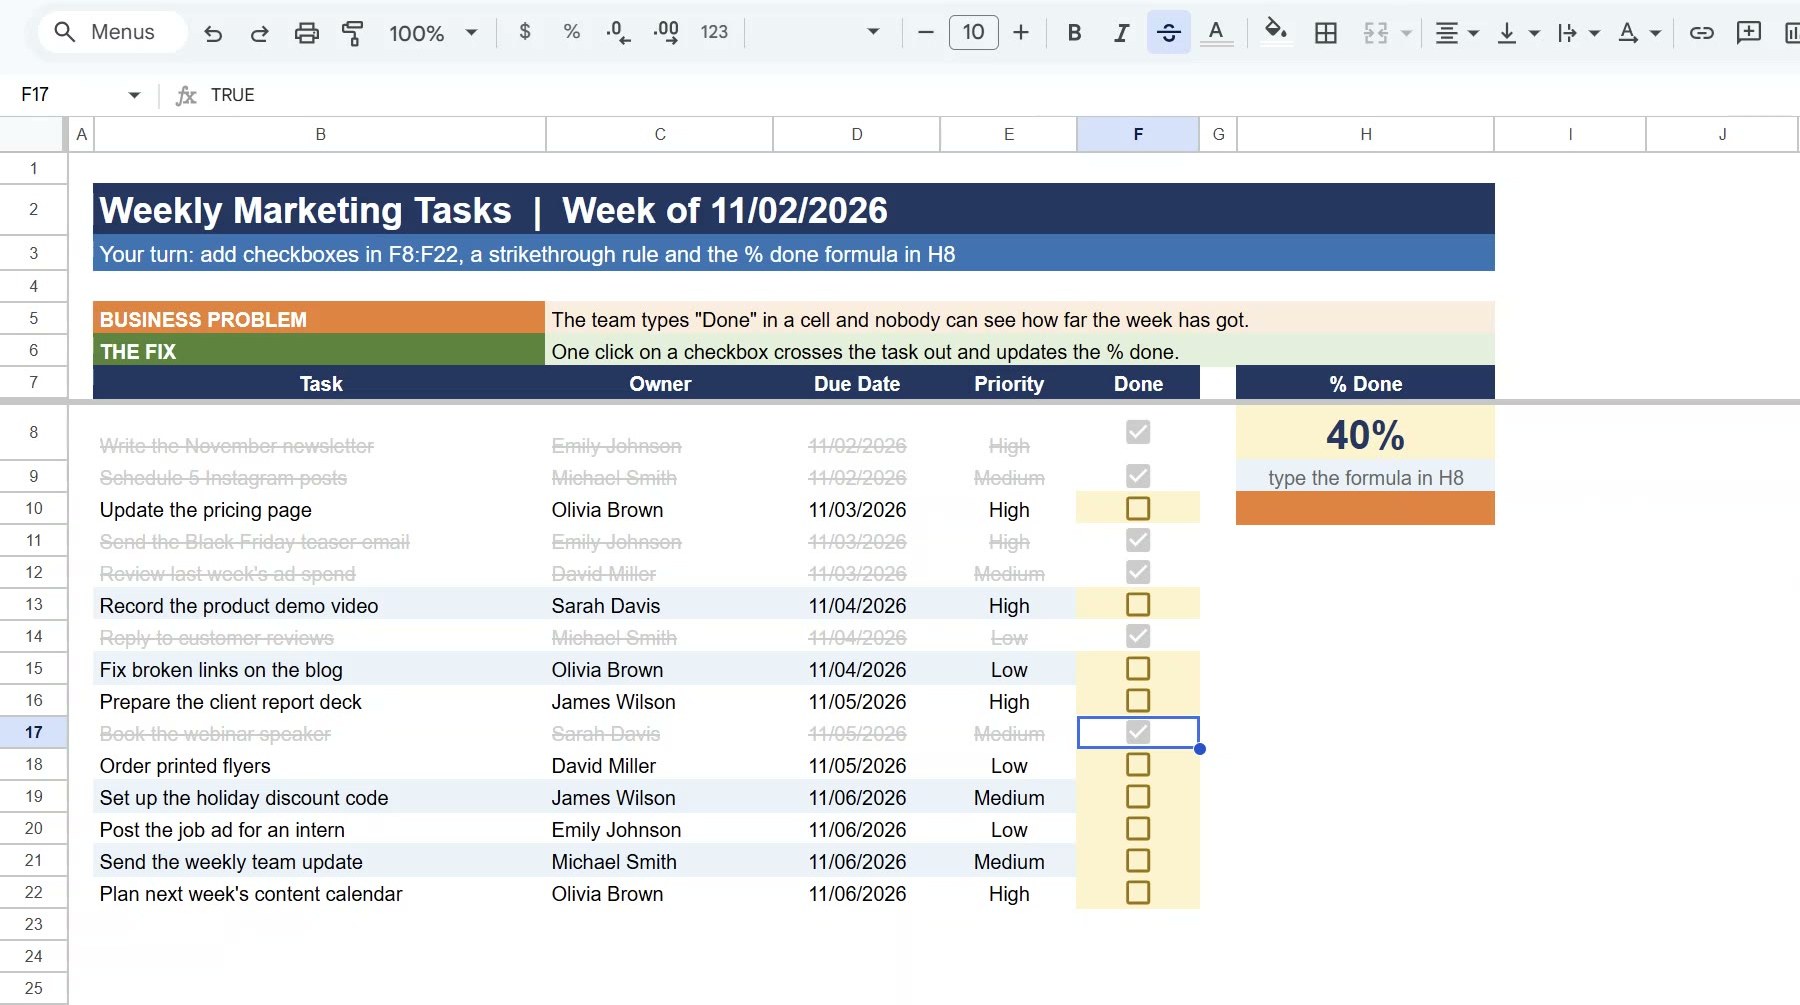The height and width of the screenshot is (1005, 1800).
Task: Select the 40% cell in % Done
Action: 1365,434
